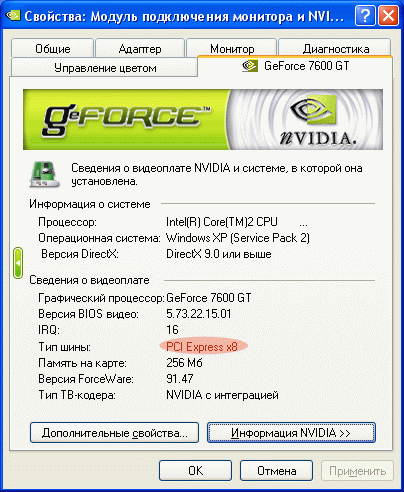Screen dimensions: 404x492
Task: Open Дополнительные свойства button
Action: 114,433
